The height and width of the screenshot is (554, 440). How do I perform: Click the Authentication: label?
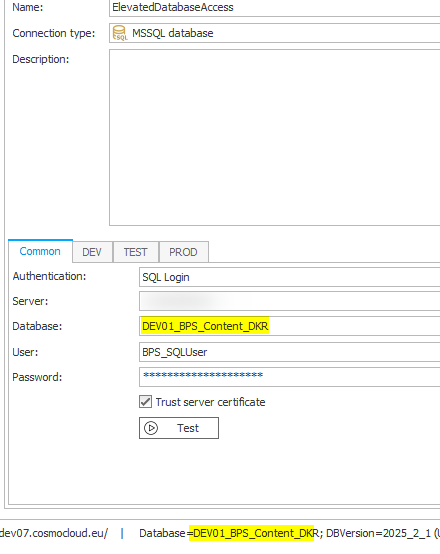point(49,276)
